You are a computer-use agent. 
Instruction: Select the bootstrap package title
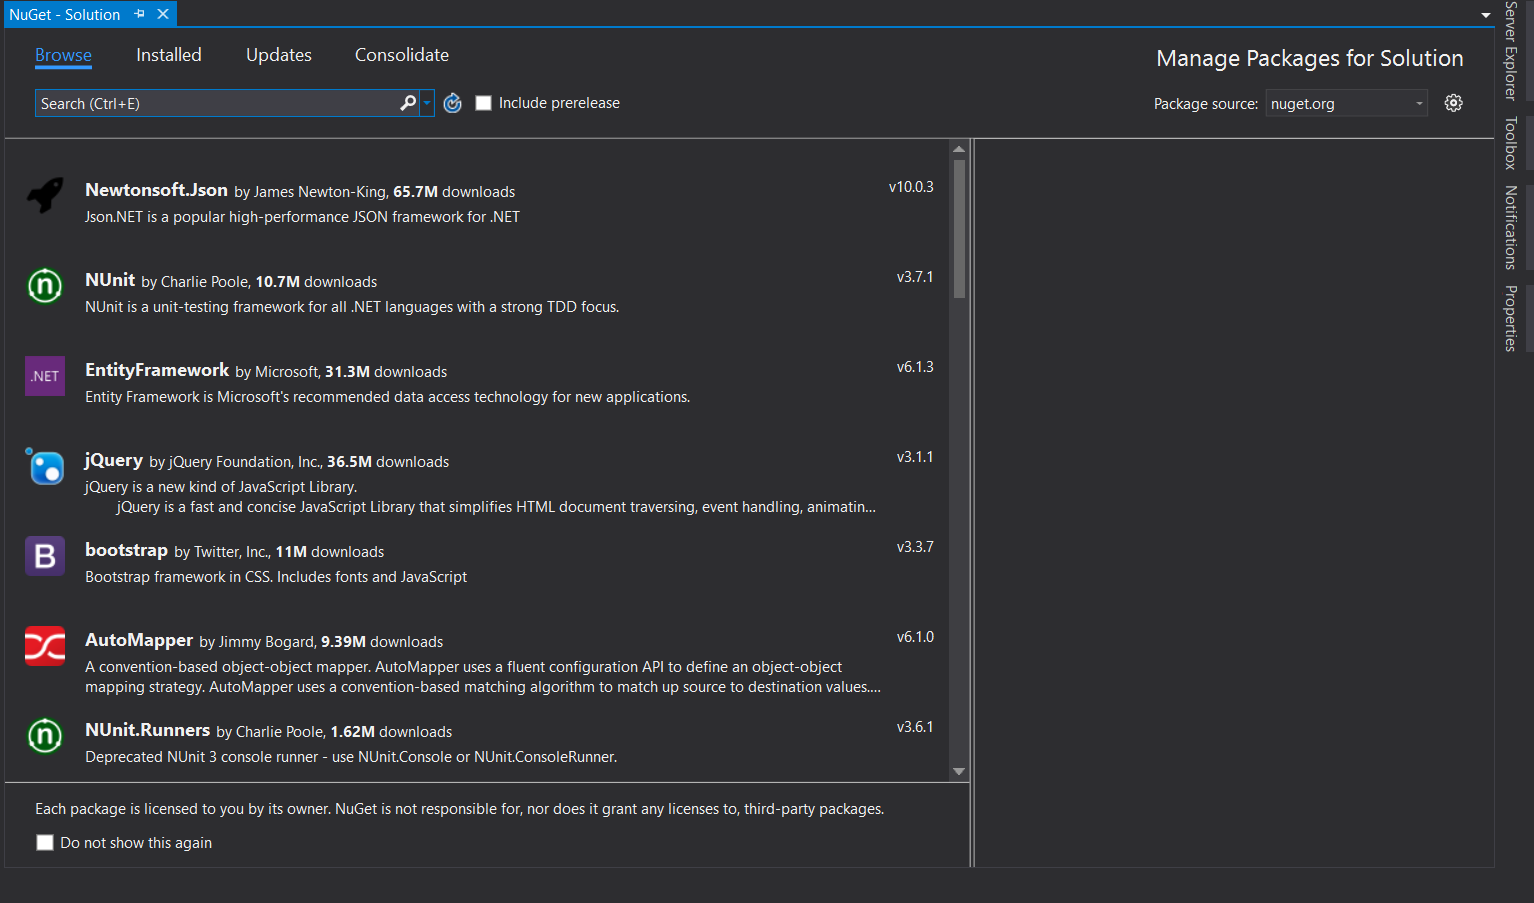[126, 550]
